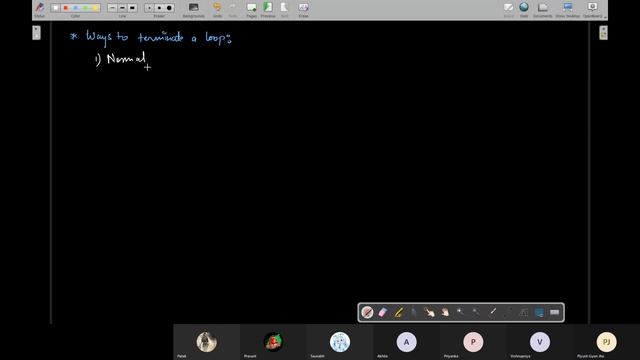Select the Zoom in magnifier
The width and height of the screenshot is (640, 360).
[461, 313]
